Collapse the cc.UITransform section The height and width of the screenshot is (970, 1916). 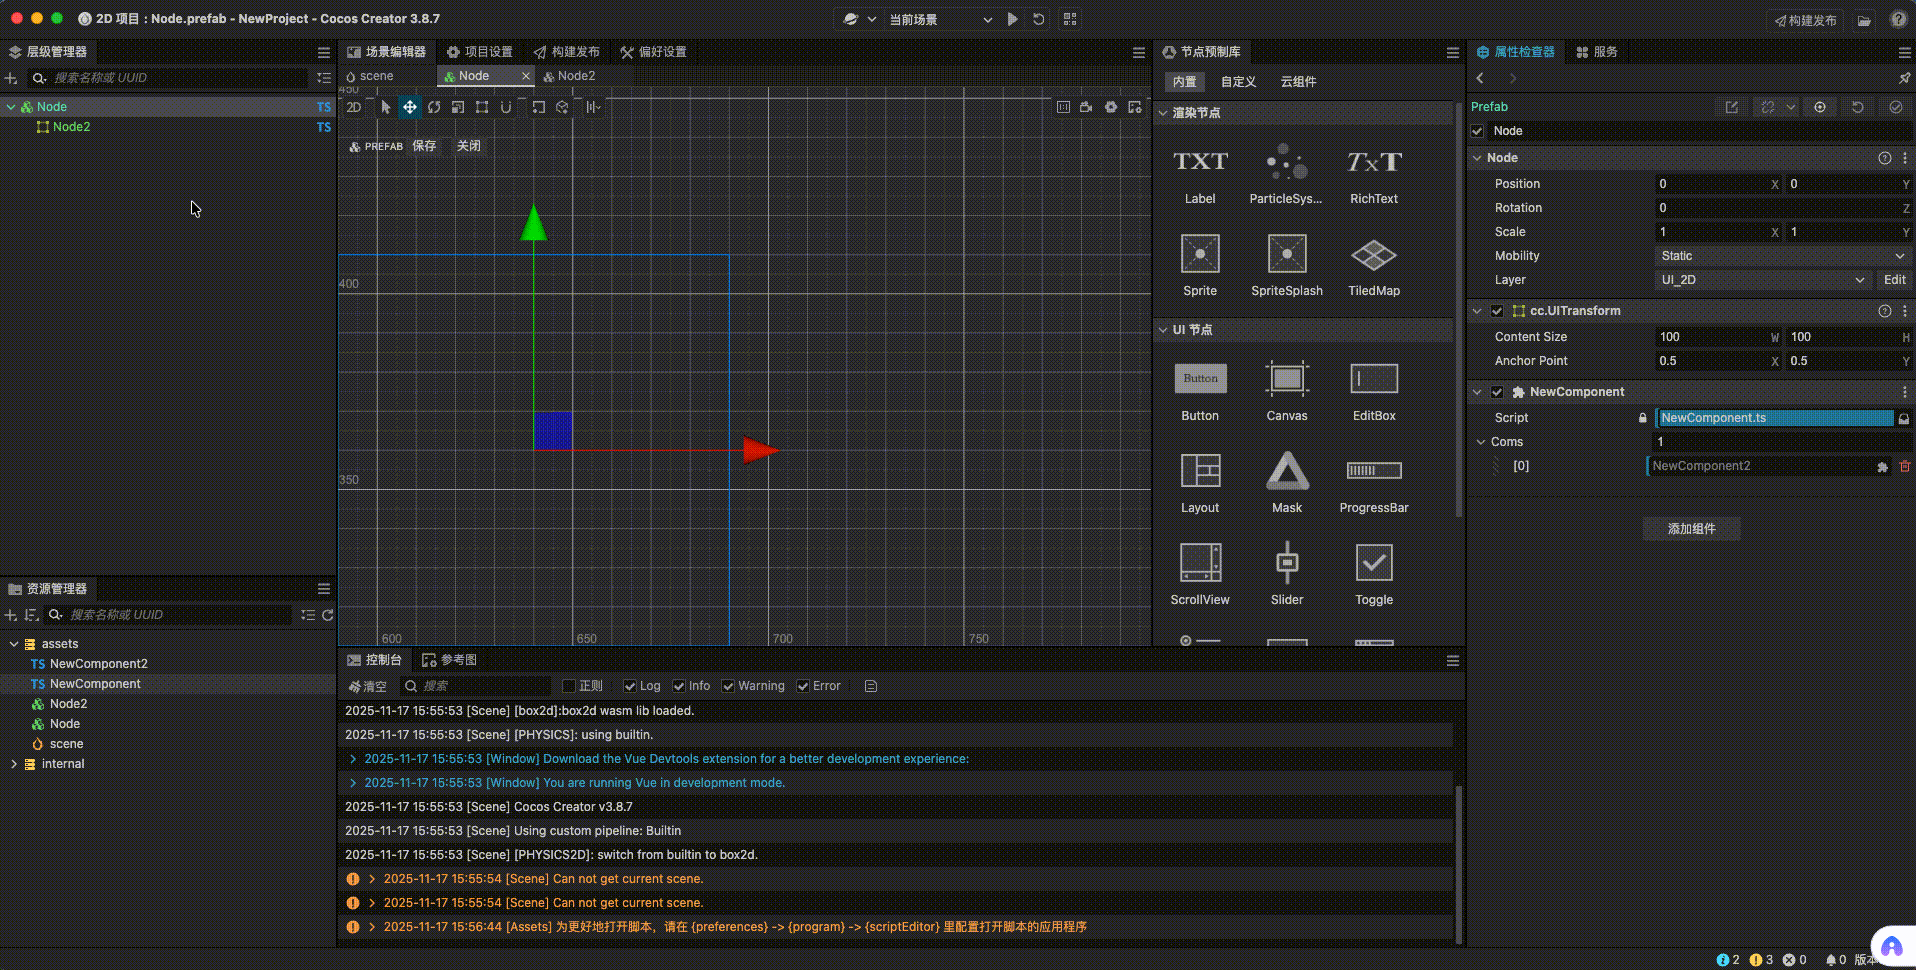click(1477, 311)
